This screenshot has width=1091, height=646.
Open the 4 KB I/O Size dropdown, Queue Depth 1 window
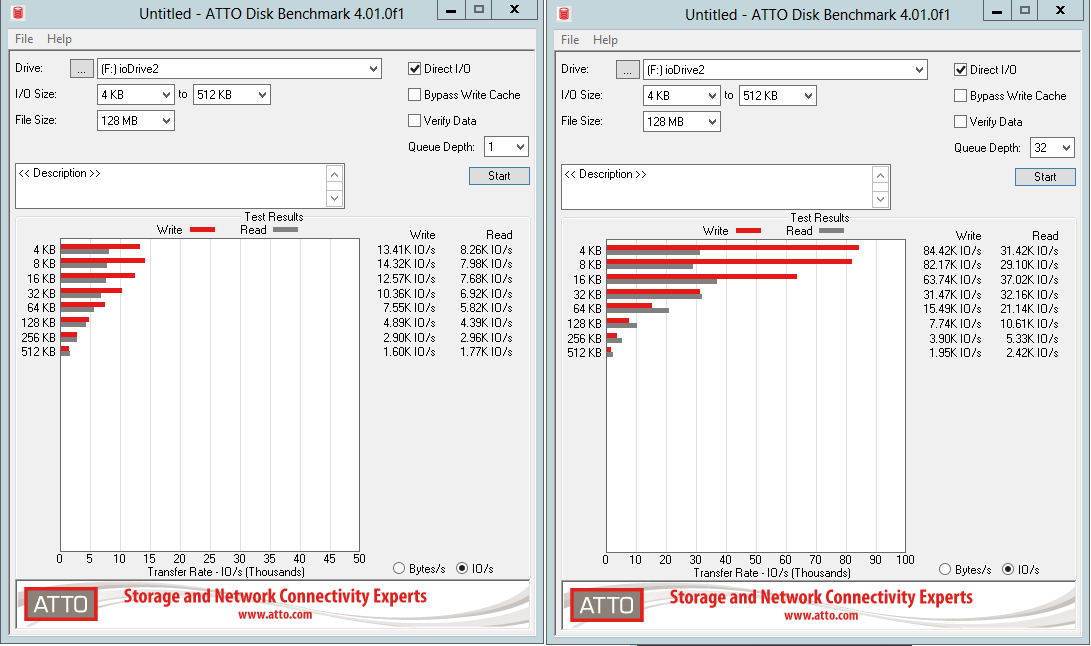point(166,95)
